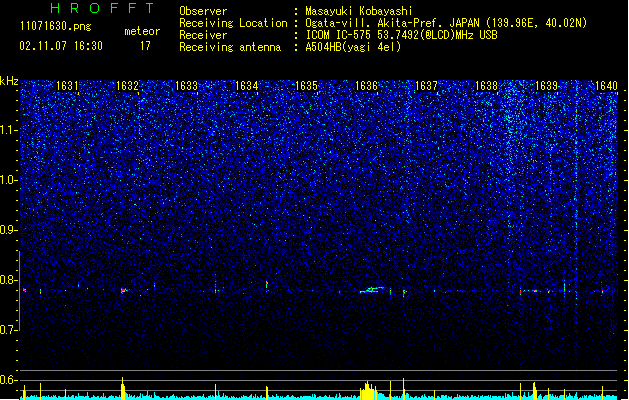Click the date stamp 02.11.07 16:30
Viewport: 629px width, 400px height.
61,46
